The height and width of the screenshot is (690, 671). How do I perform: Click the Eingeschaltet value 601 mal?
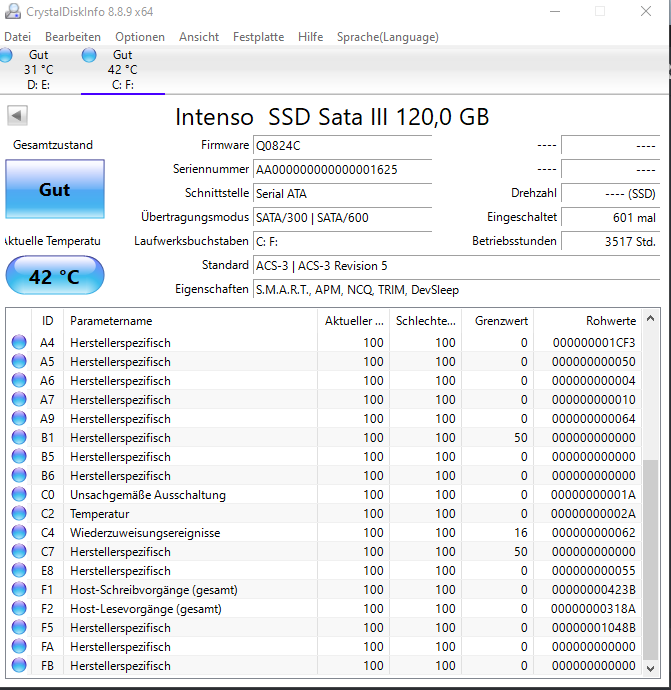[x=611, y=218]
